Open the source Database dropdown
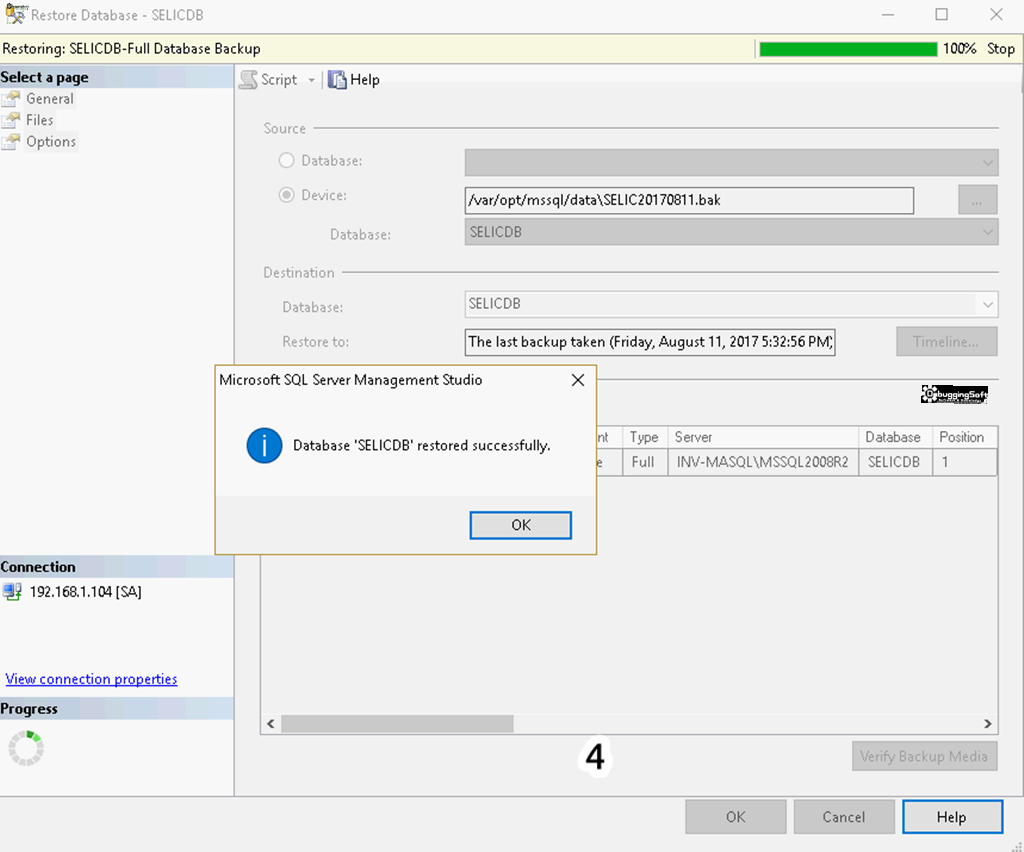Viewport: 1024px width, 852px height. pos(731,163)
